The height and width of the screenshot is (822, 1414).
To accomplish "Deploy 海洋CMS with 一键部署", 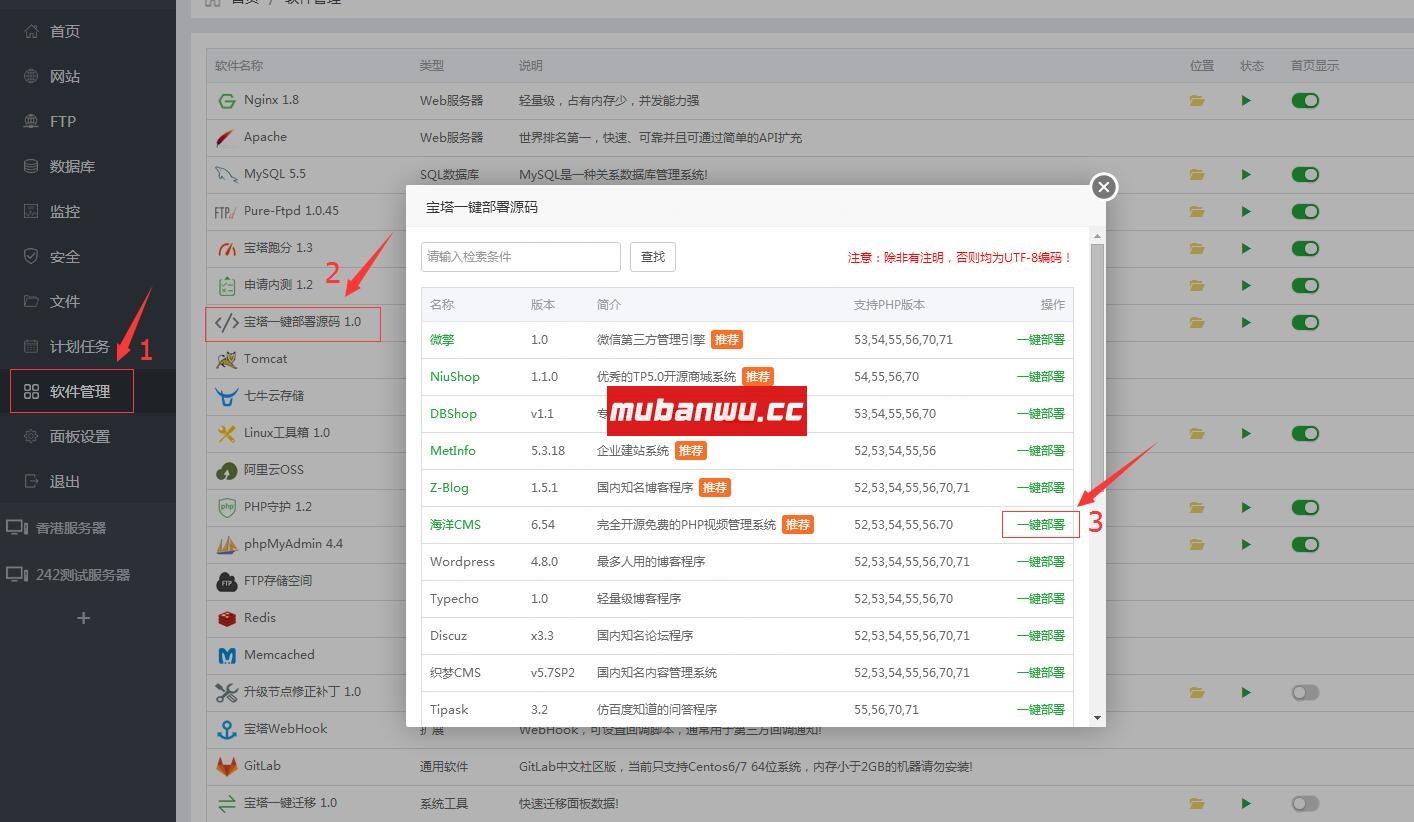I will click(x=1040, y=525).
